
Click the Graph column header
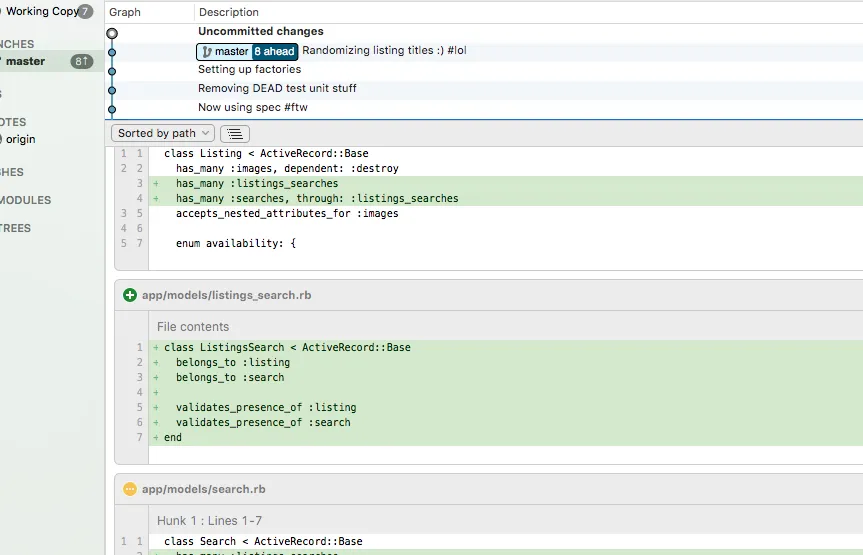125,12
